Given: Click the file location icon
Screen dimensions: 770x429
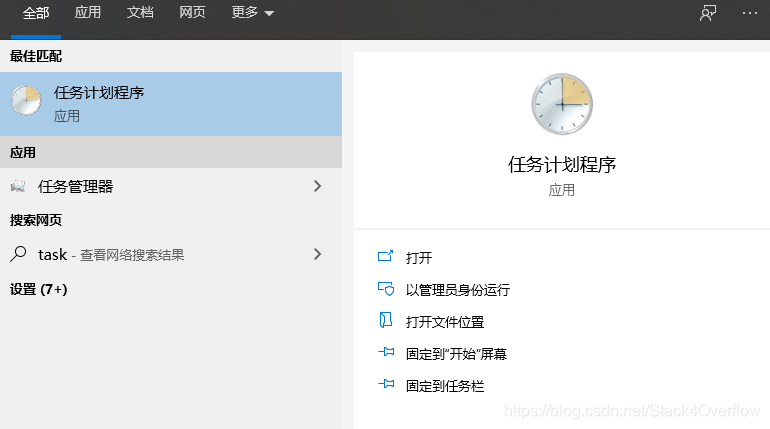Looking at the screenshot, I should (385, 320).
